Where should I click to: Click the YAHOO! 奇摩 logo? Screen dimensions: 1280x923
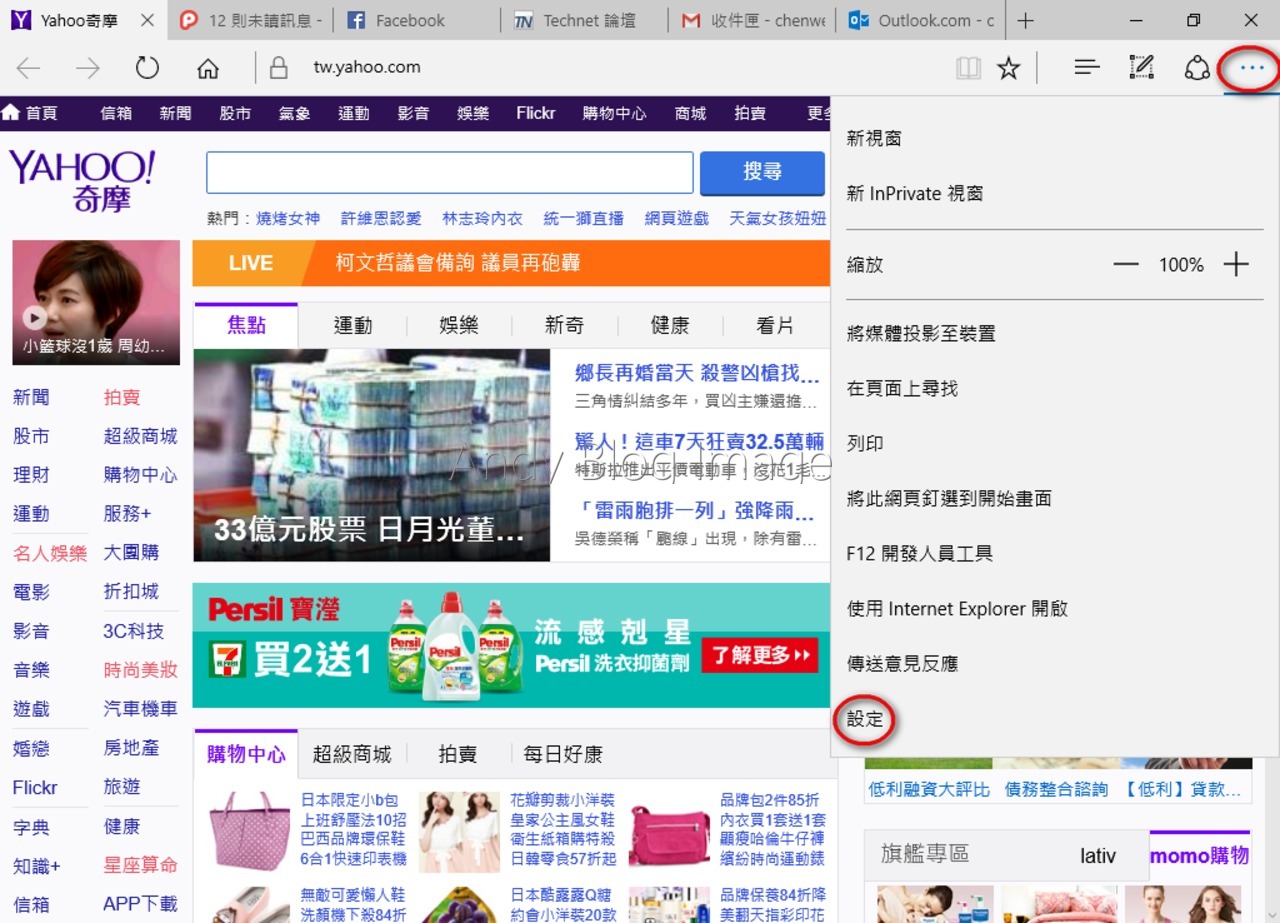click(x=82, y=181)
